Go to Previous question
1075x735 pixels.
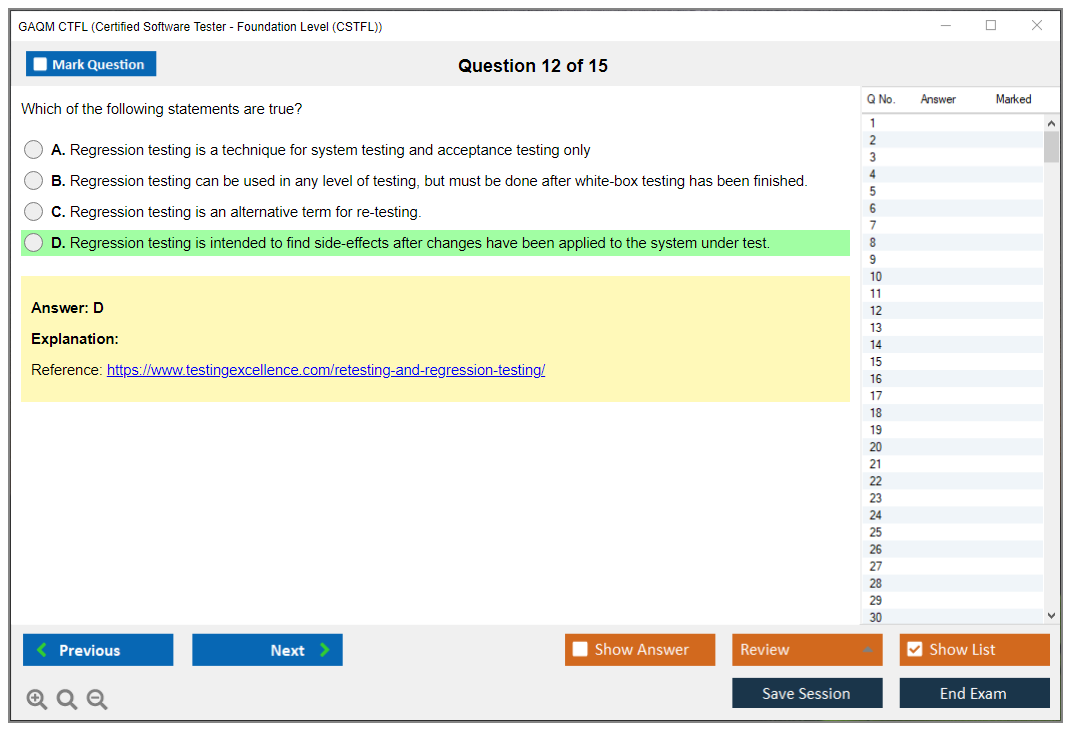[x=98, y=650]
